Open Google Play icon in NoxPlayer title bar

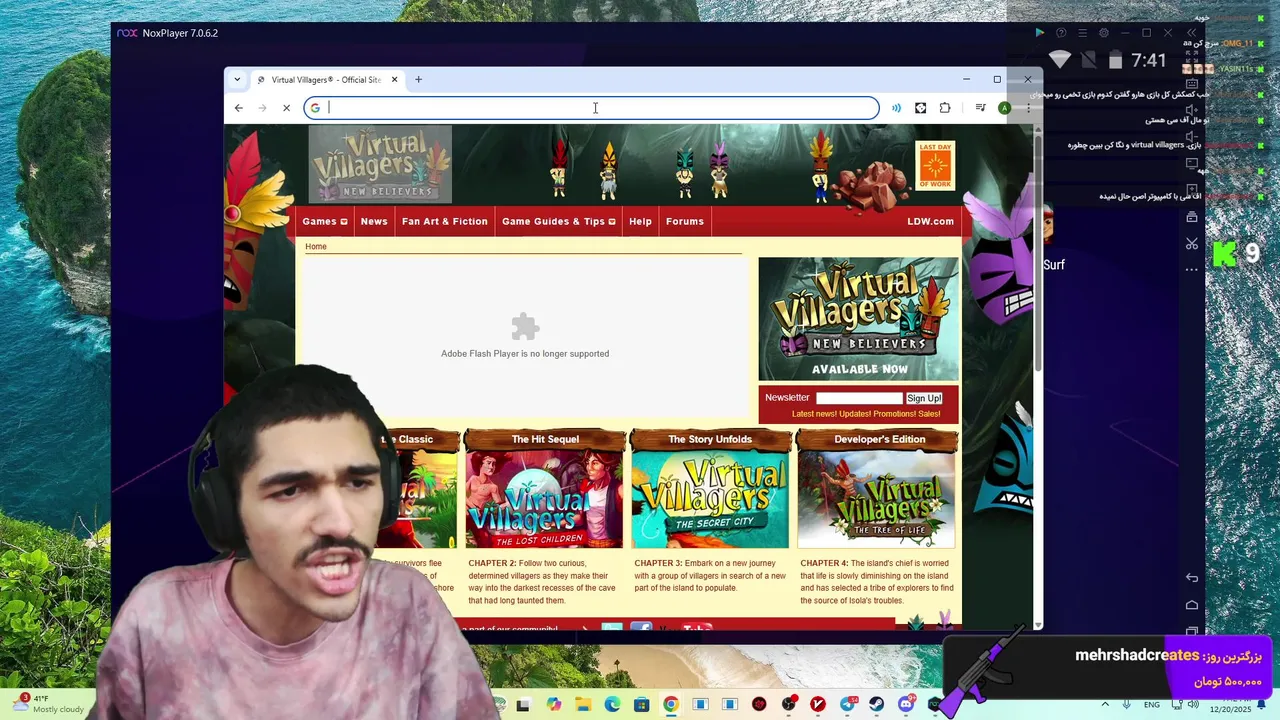[1039, 33]
